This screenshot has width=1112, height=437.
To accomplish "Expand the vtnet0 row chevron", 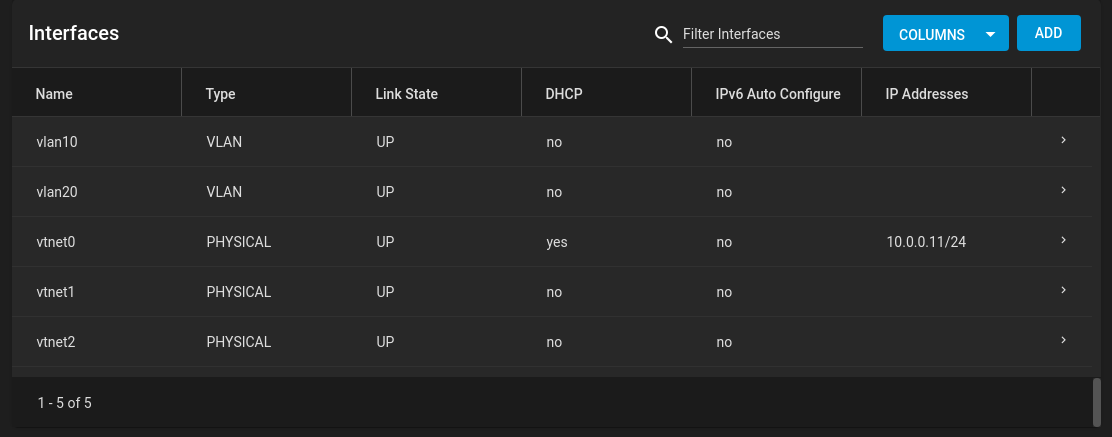I will coord(1063,240).
